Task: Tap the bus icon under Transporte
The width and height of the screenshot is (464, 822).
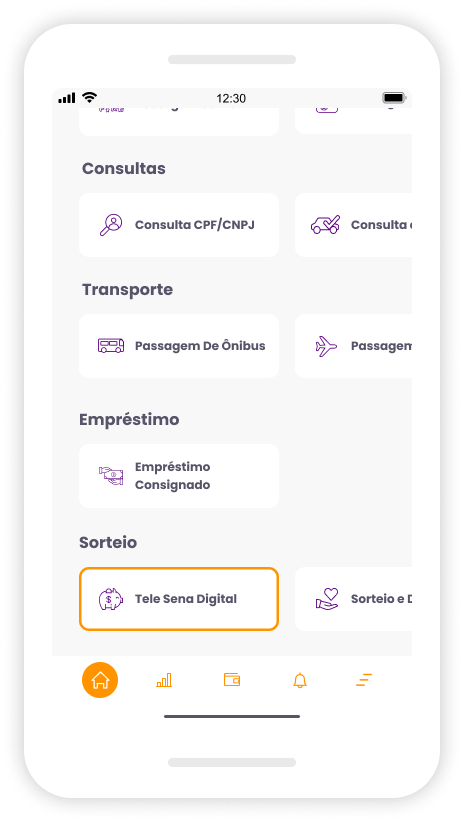Action: [111, 346]
